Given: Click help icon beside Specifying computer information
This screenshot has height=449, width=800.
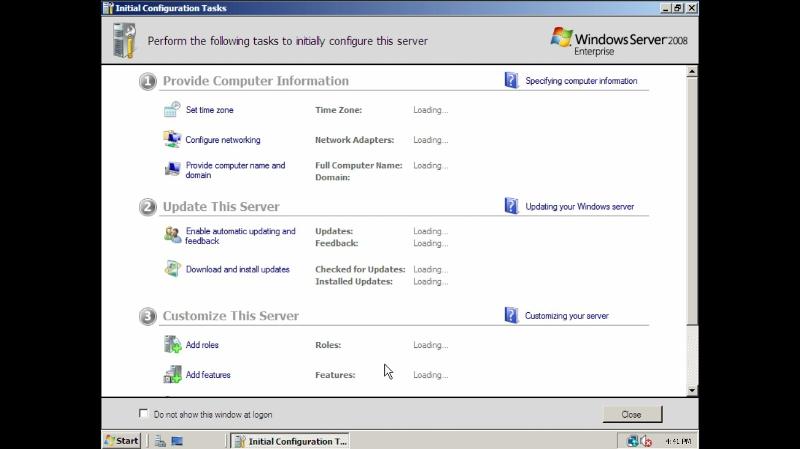Looking at the screenshot, I should point(511,80).
